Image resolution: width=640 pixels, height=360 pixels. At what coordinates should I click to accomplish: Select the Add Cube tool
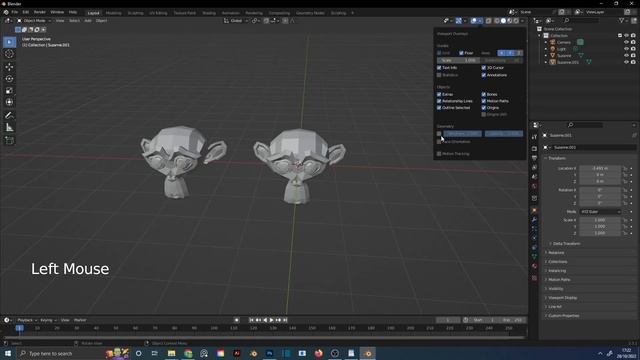pos(9,140)
